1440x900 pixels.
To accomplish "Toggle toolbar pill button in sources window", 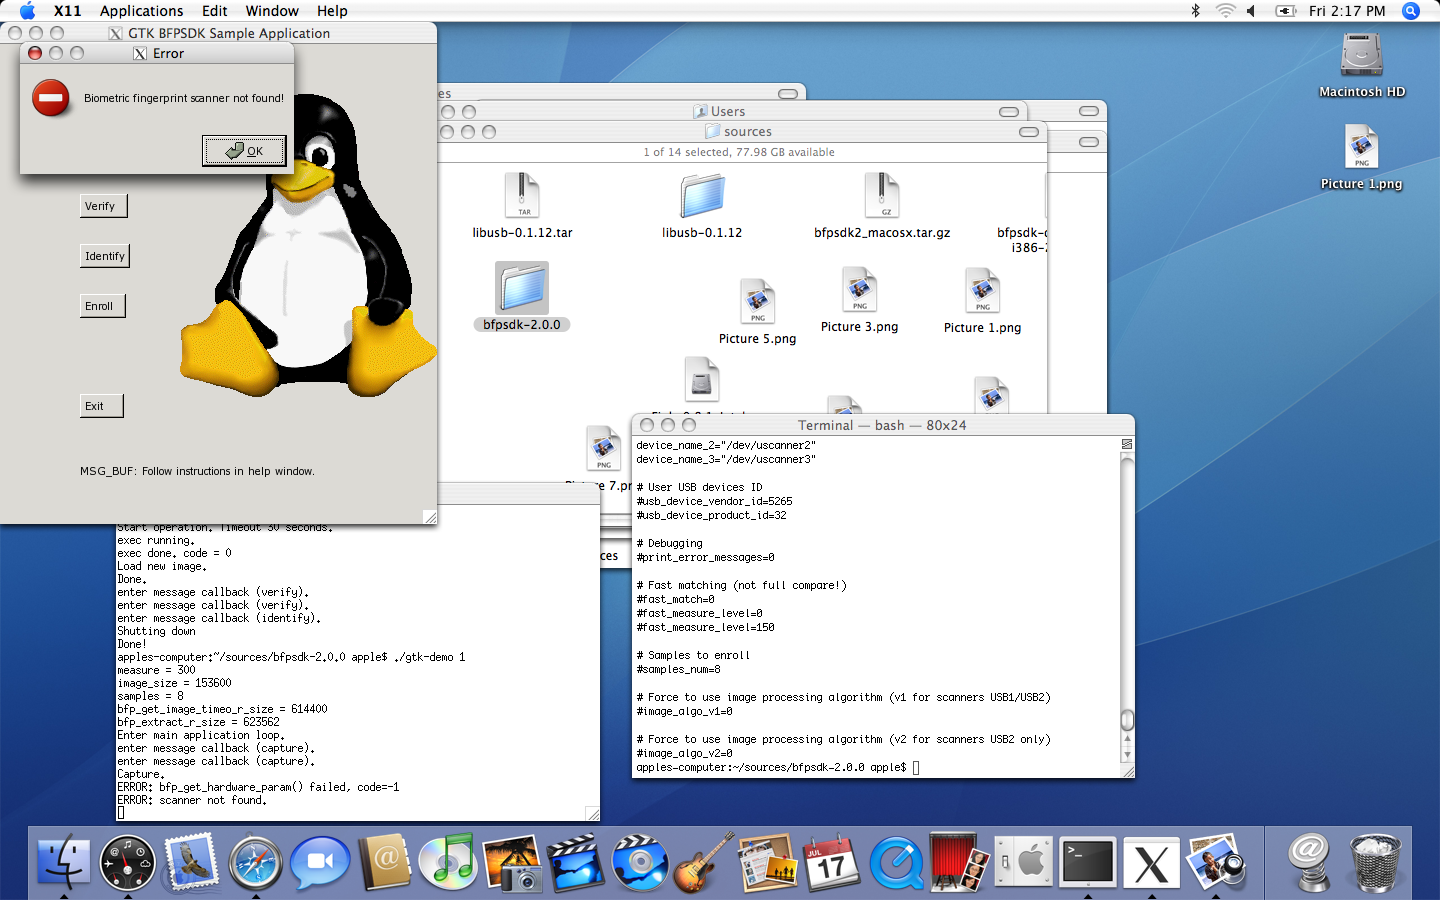I will (x=1028, y=132).
